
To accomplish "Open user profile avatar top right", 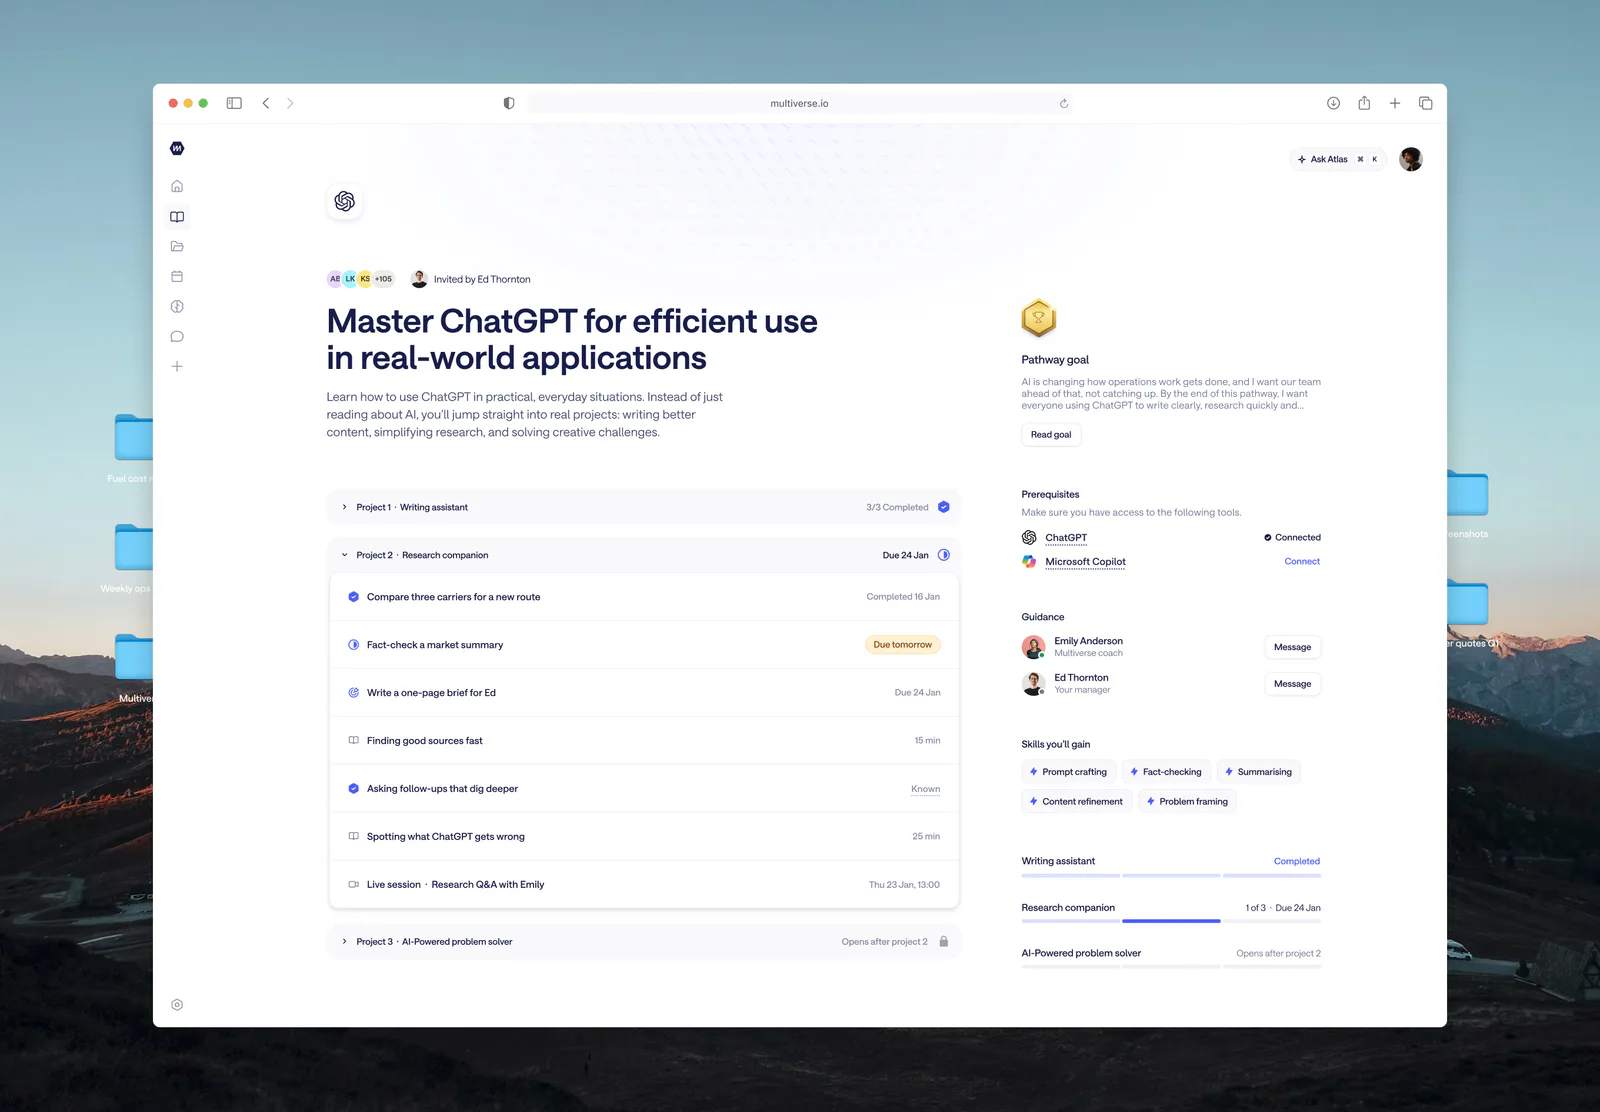I will coord(1411,159).
